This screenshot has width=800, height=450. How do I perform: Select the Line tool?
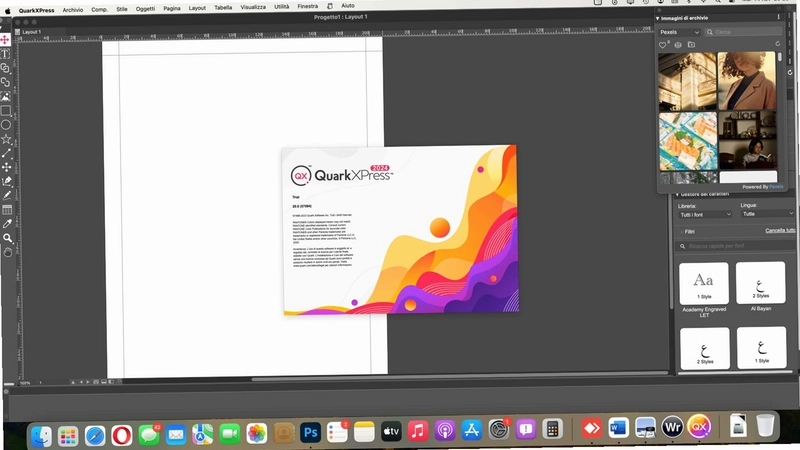[x=6, y=153]
